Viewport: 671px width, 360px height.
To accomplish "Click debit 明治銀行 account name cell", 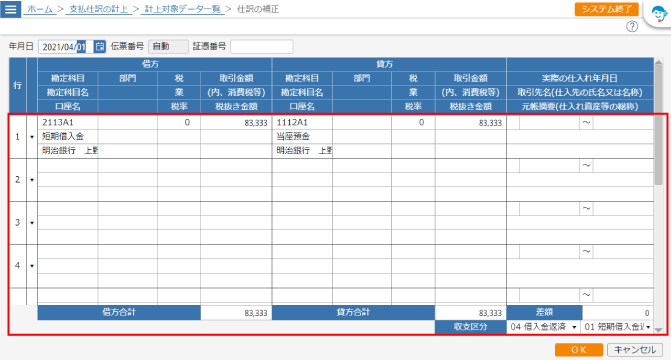I will click(x=68, y=151).
